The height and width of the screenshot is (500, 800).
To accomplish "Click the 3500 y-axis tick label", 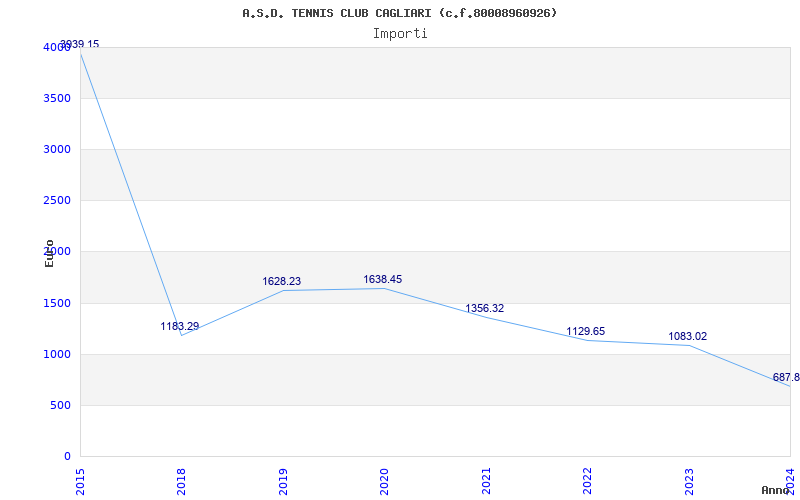I will click(x=57, y=98).
